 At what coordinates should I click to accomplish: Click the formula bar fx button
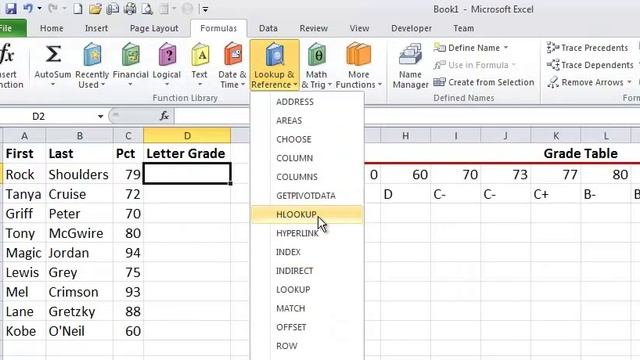click(164, 116)
